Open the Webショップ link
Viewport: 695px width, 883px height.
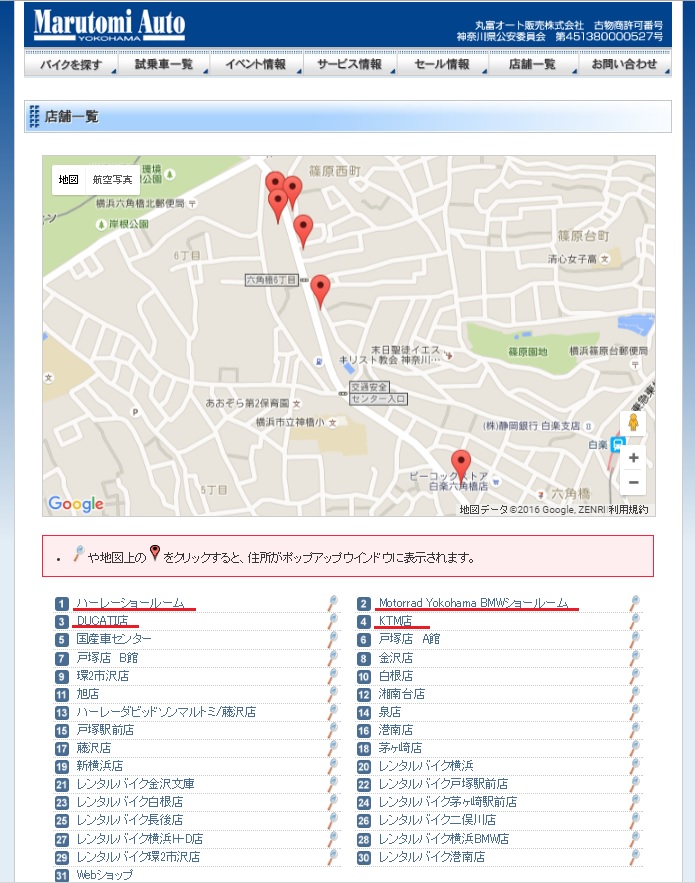pos(105,875)
